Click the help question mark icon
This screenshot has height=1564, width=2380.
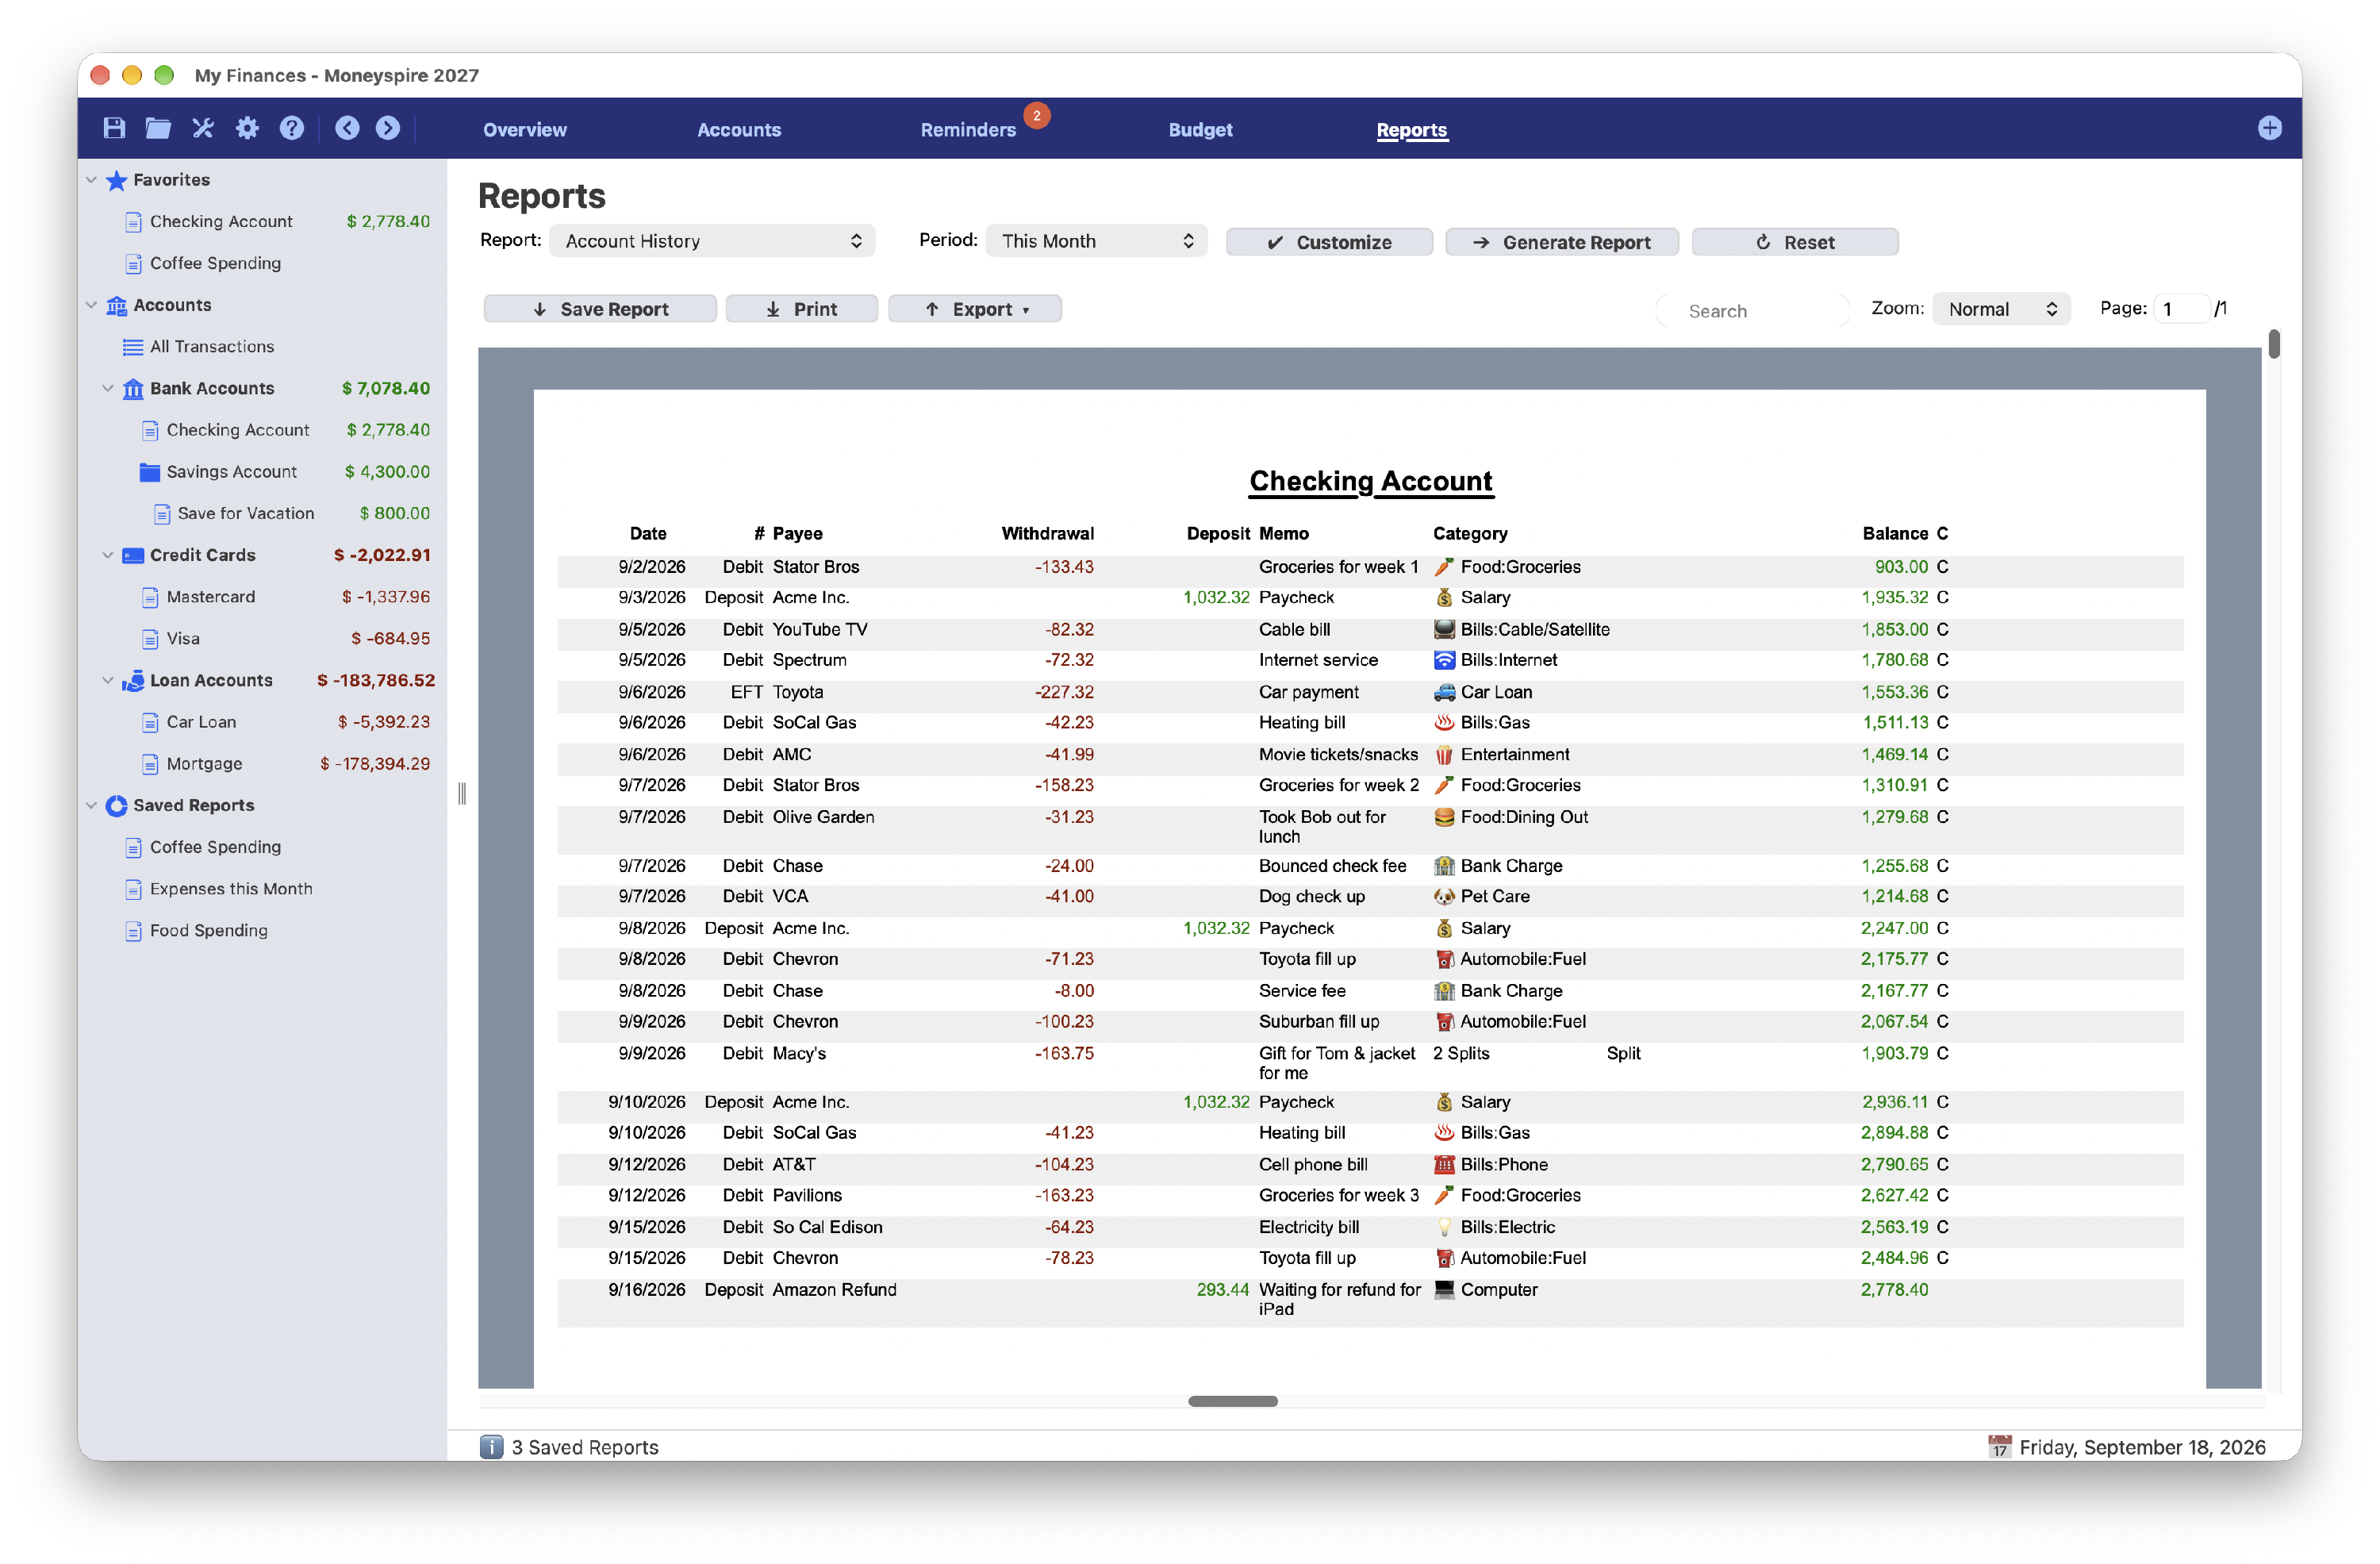coord(291,128)
